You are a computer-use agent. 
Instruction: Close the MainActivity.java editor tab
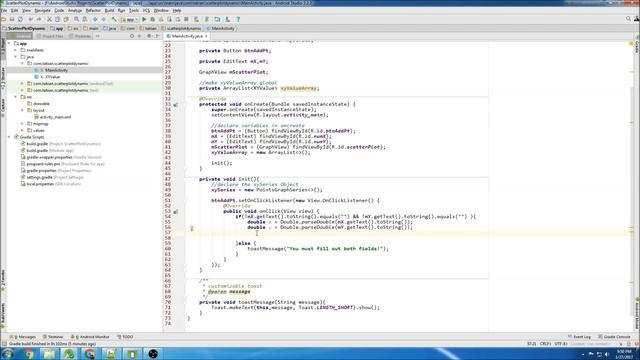pyautogui.click(x=206, y=36)
